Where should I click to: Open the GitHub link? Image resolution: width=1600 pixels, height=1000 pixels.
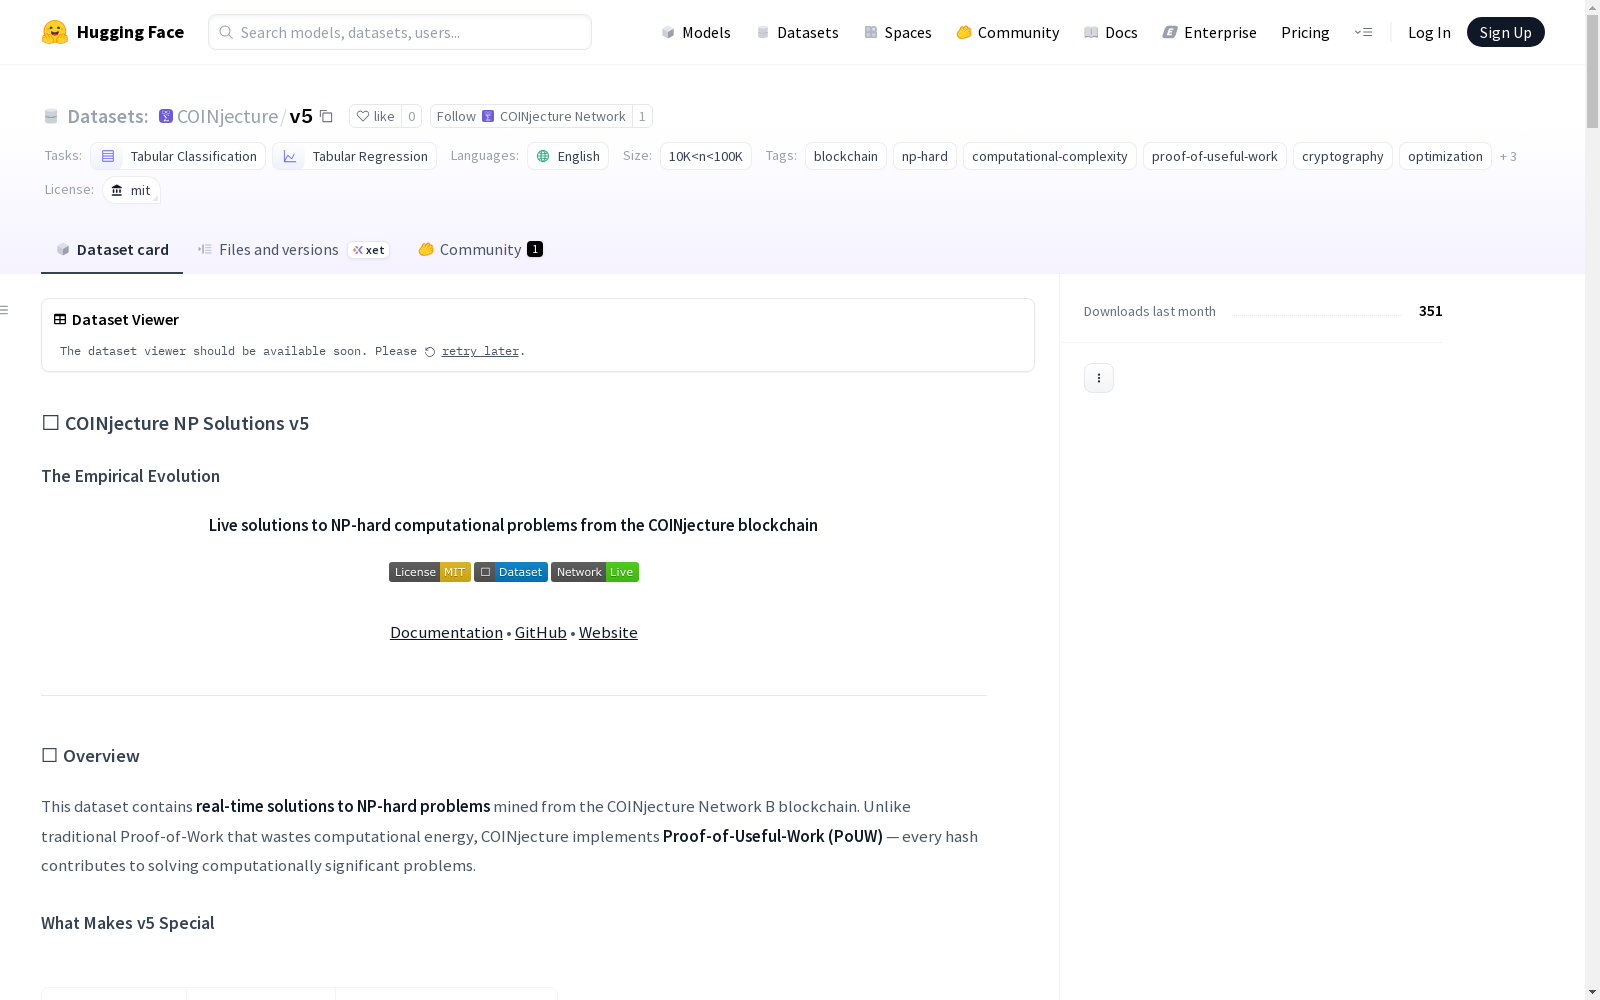541,632
